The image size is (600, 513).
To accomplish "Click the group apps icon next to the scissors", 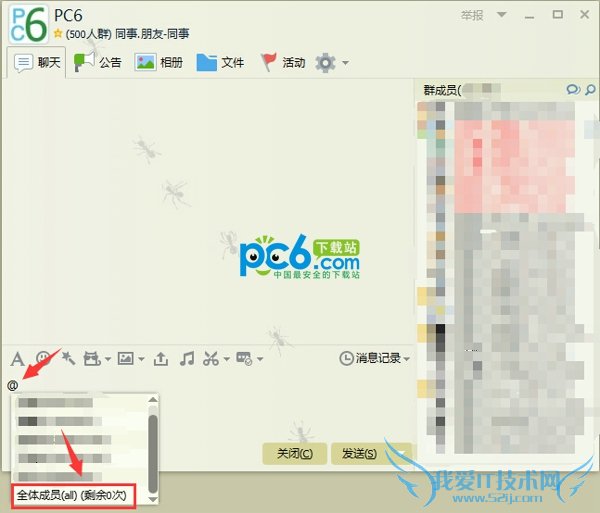I will point(244,359).
